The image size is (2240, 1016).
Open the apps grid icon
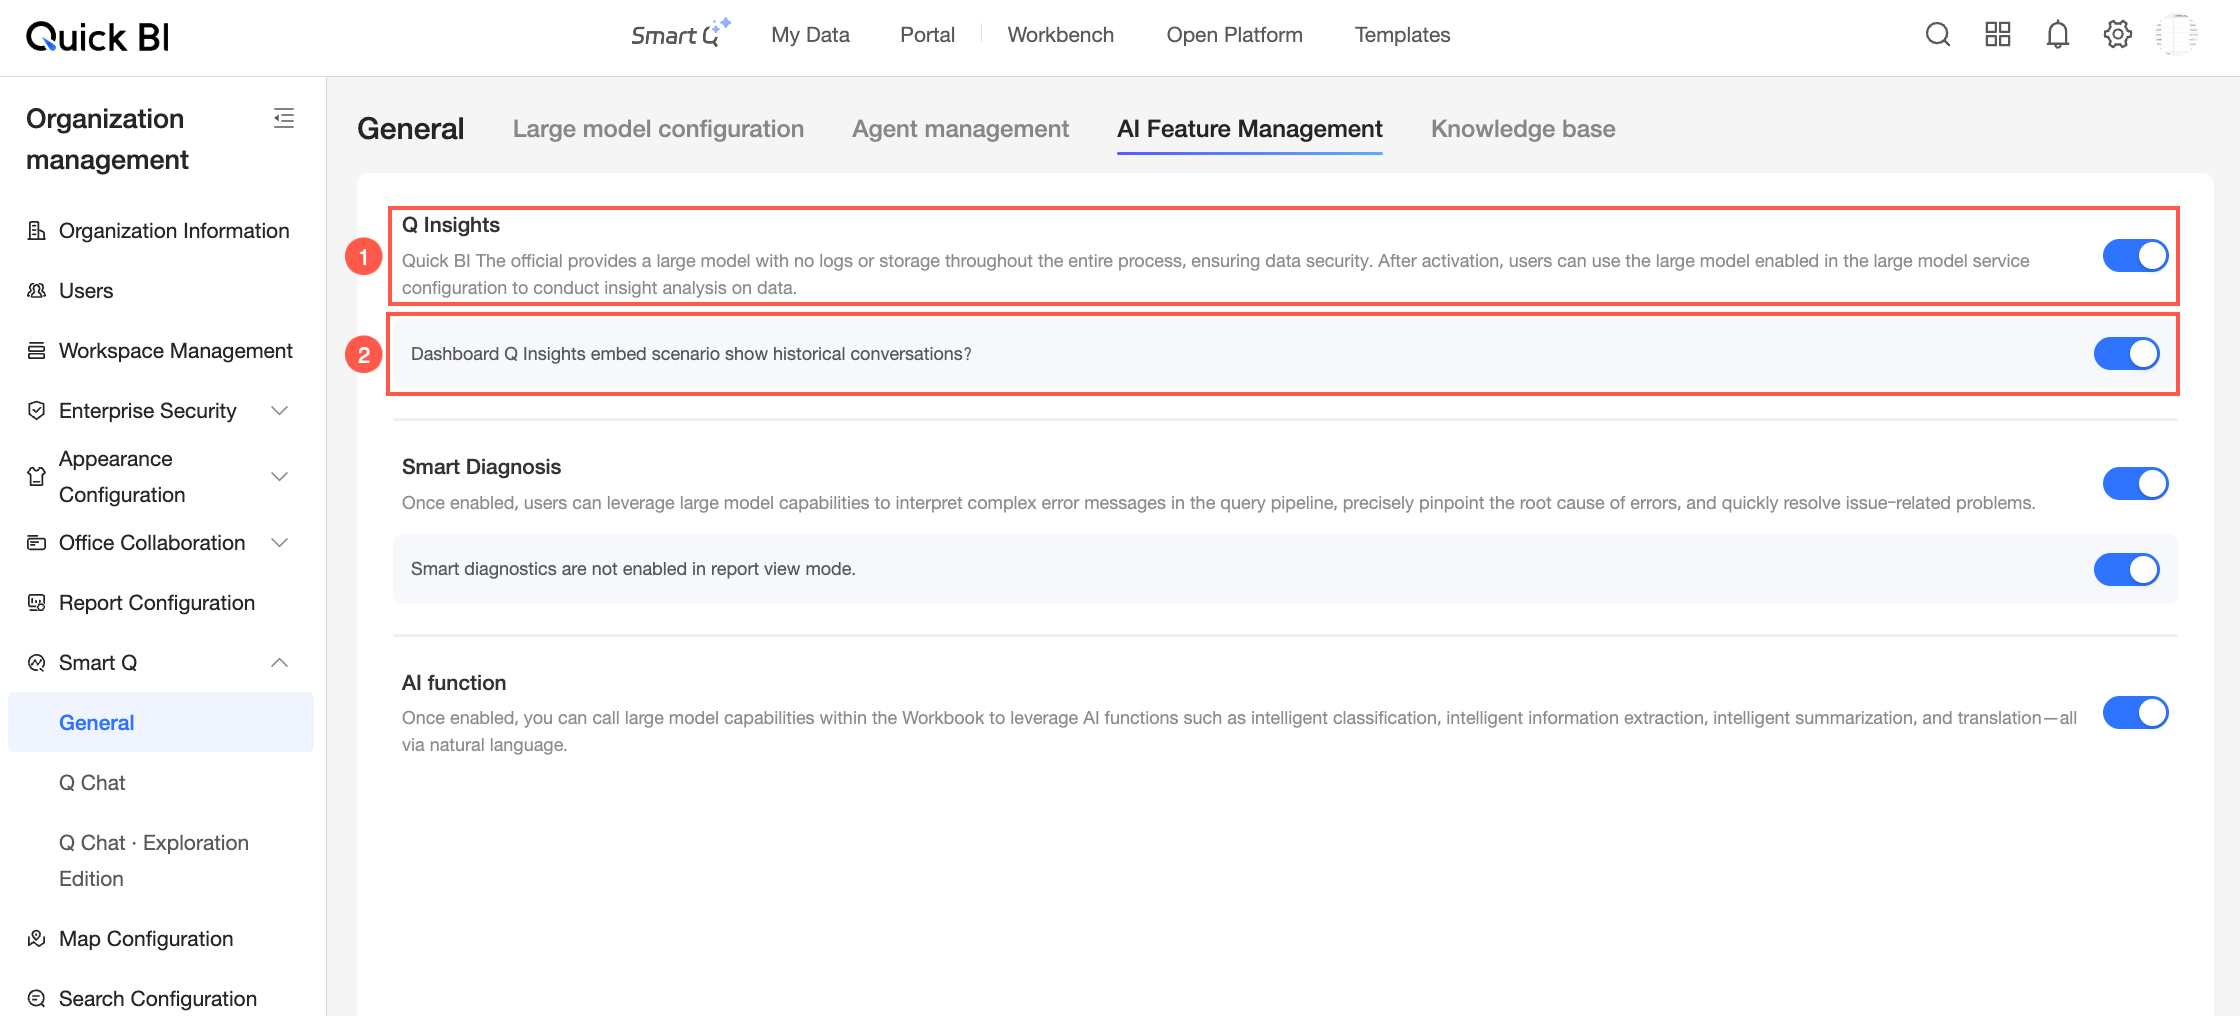(1998, 35)
